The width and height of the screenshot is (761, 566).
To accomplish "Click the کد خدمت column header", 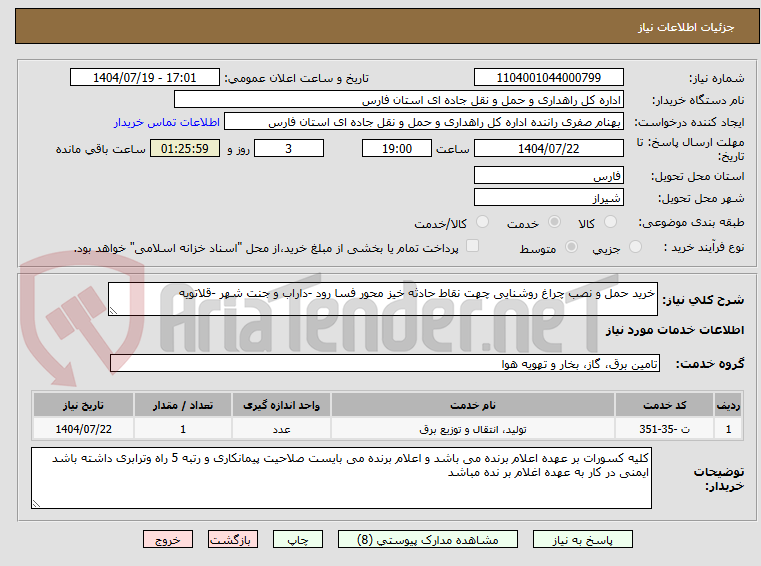I will (x=664, y=405).
